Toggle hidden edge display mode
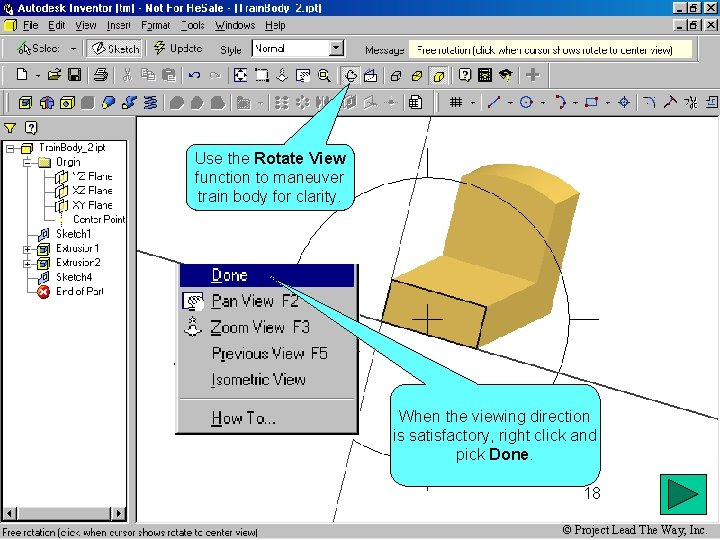 click(x=417, y=75)
